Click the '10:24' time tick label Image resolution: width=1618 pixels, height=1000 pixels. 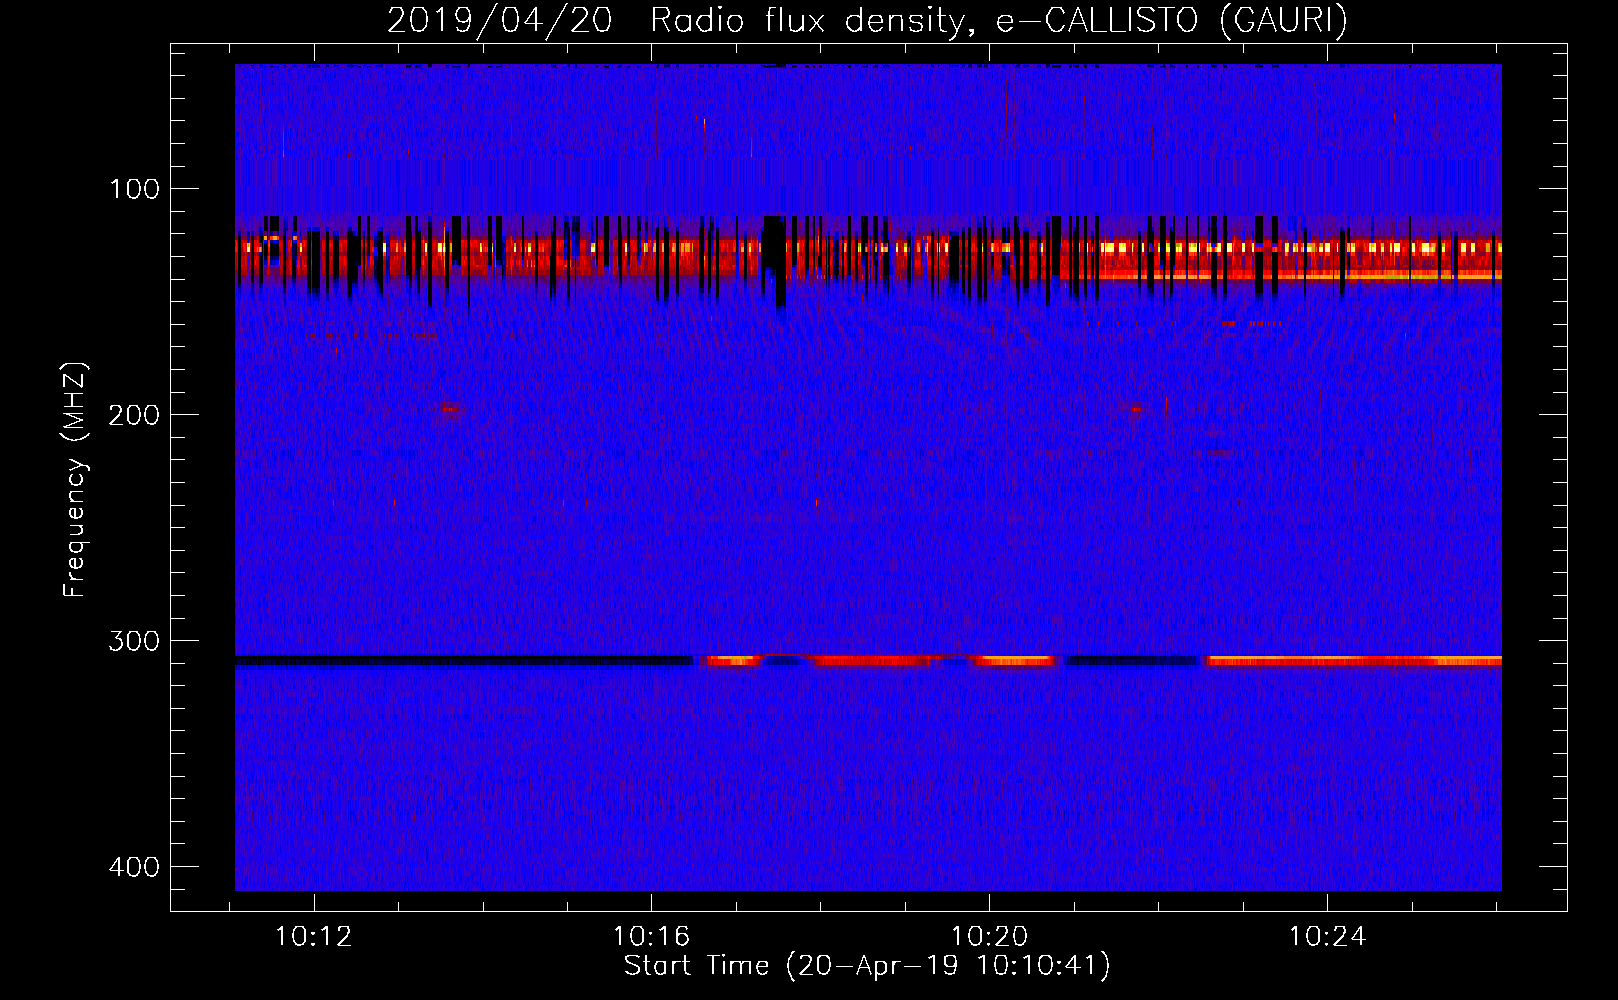pyautogui.click(x=1327, y=937)
